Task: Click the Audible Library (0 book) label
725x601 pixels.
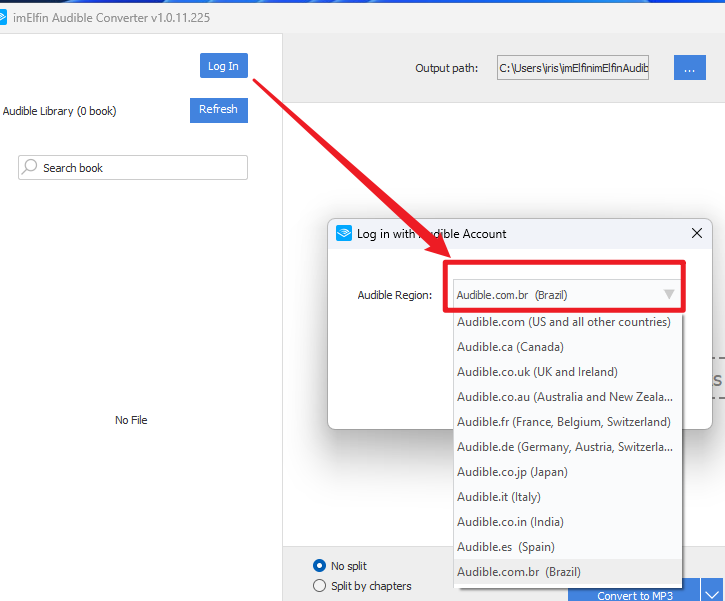Action: [x=60, y=111]
